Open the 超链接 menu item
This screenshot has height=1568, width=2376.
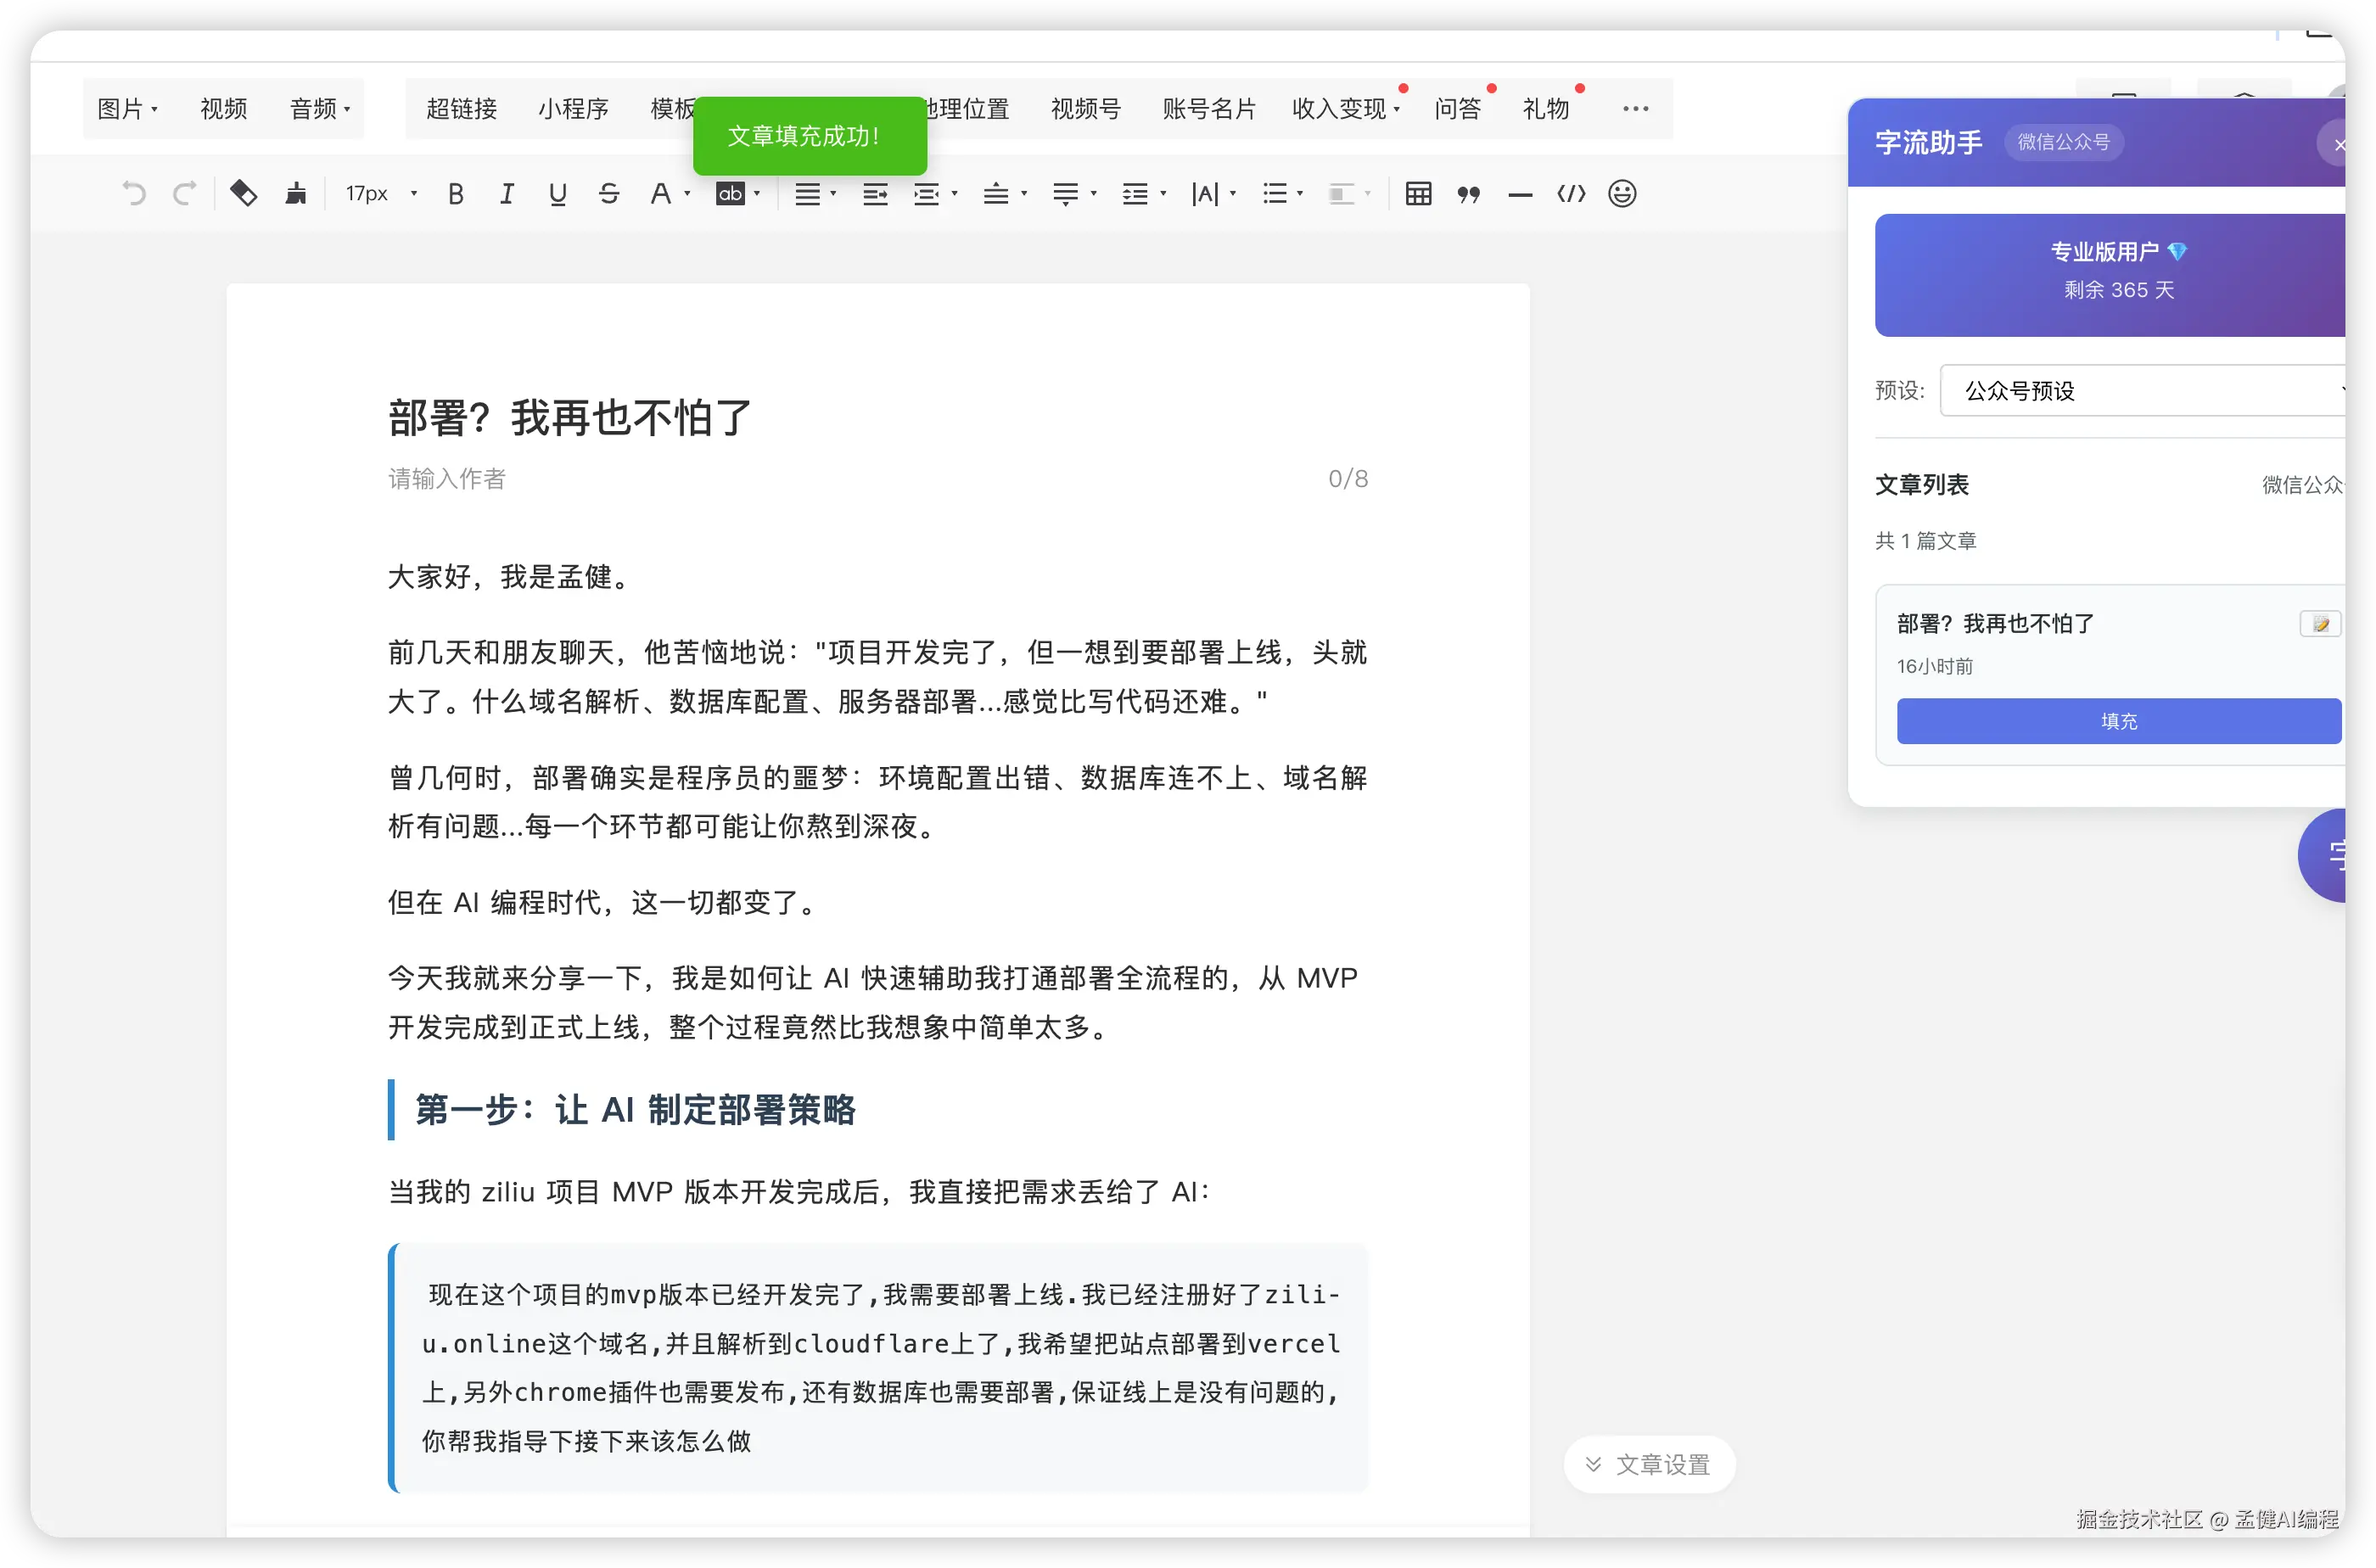462,109
